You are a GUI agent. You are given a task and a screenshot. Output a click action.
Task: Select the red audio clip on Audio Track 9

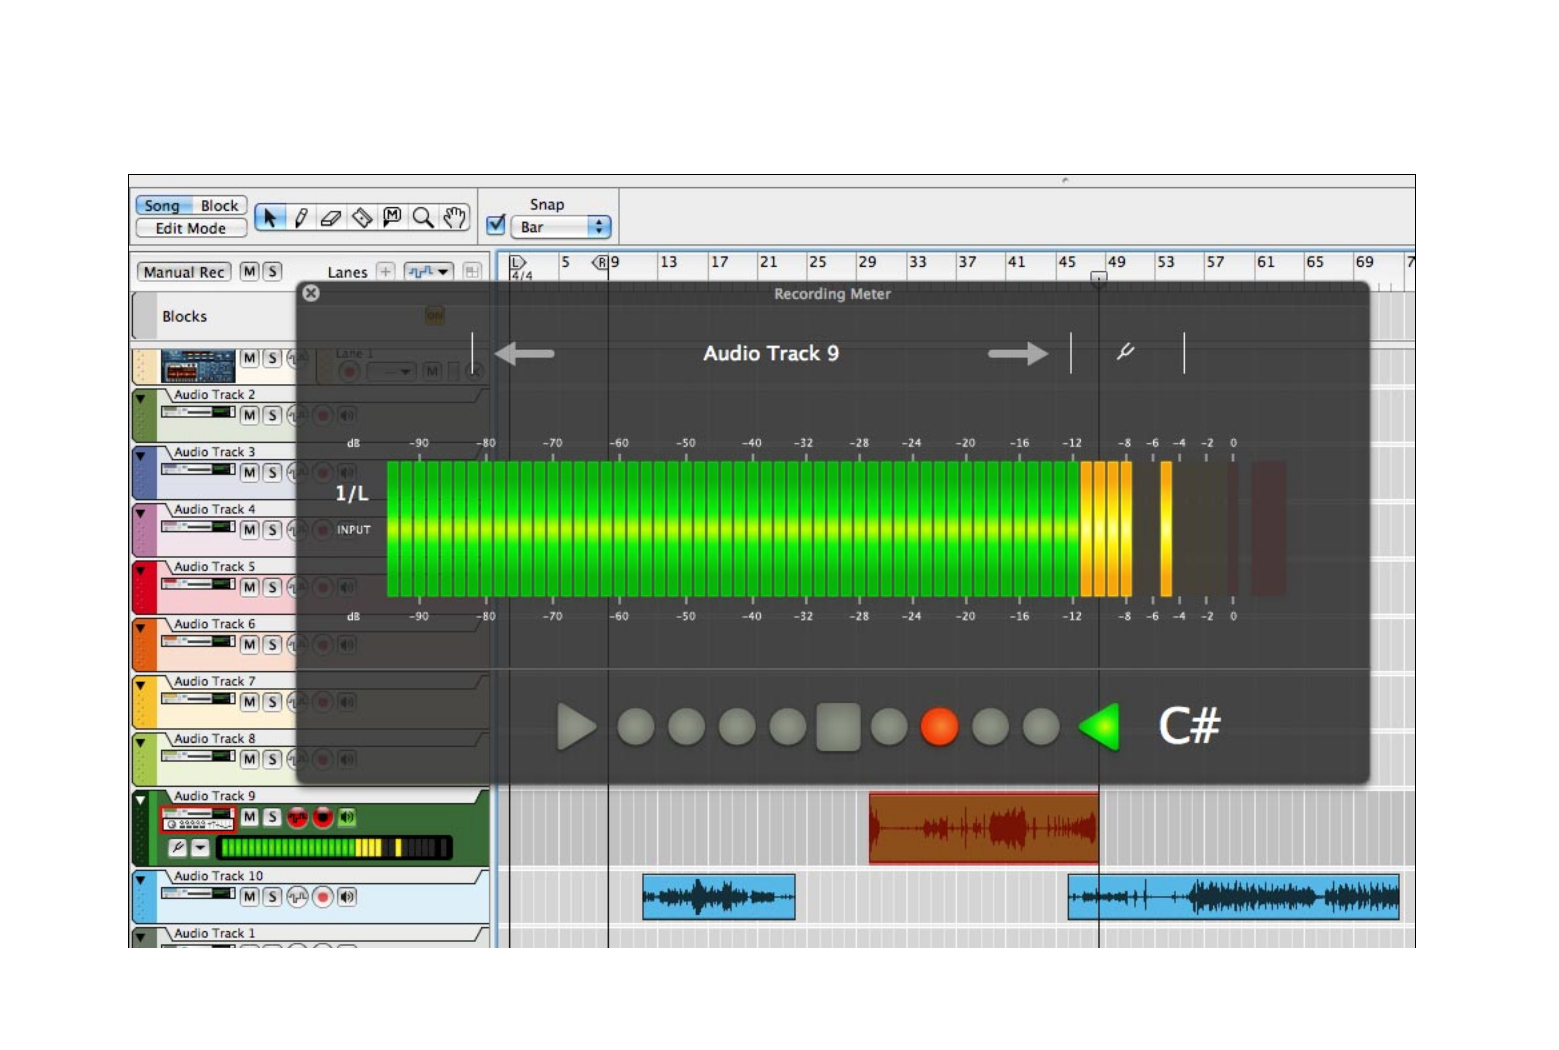(x=985, y=827)
